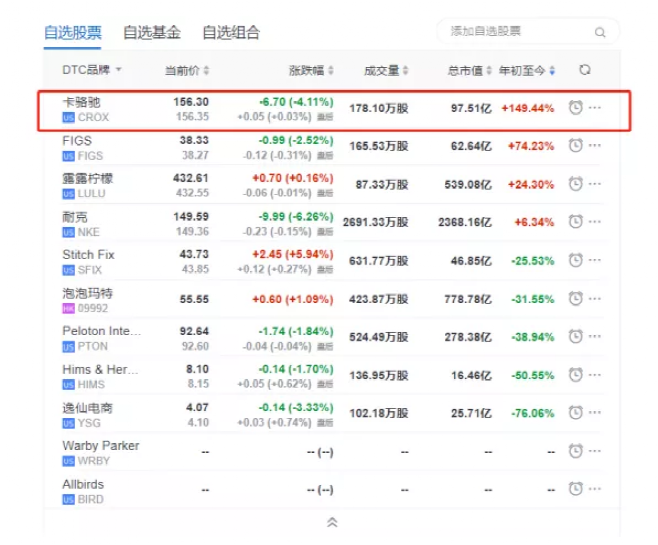Image resolution: width=658 pixels, height=545 pixels.
Task: Open the DTC品牌 group dropdown
Action: [91, 70]
